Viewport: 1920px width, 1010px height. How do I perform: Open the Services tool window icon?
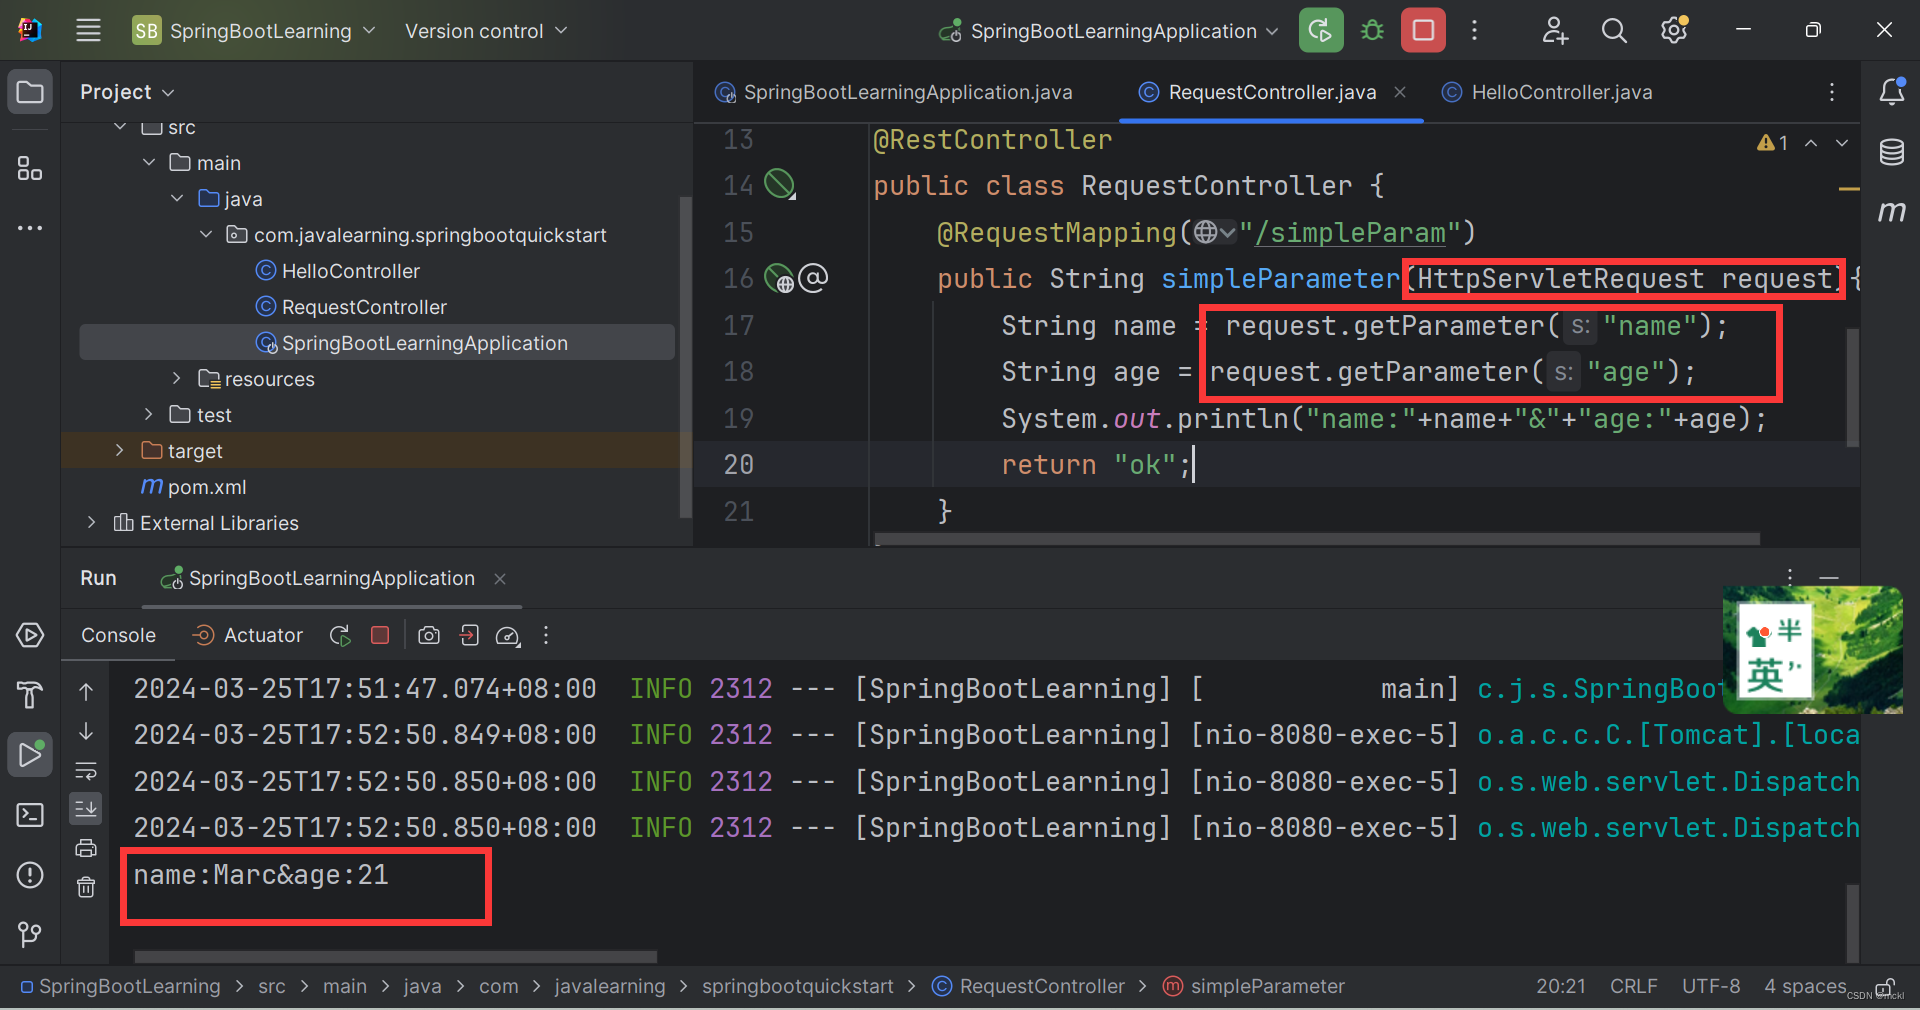click(30, 635)
